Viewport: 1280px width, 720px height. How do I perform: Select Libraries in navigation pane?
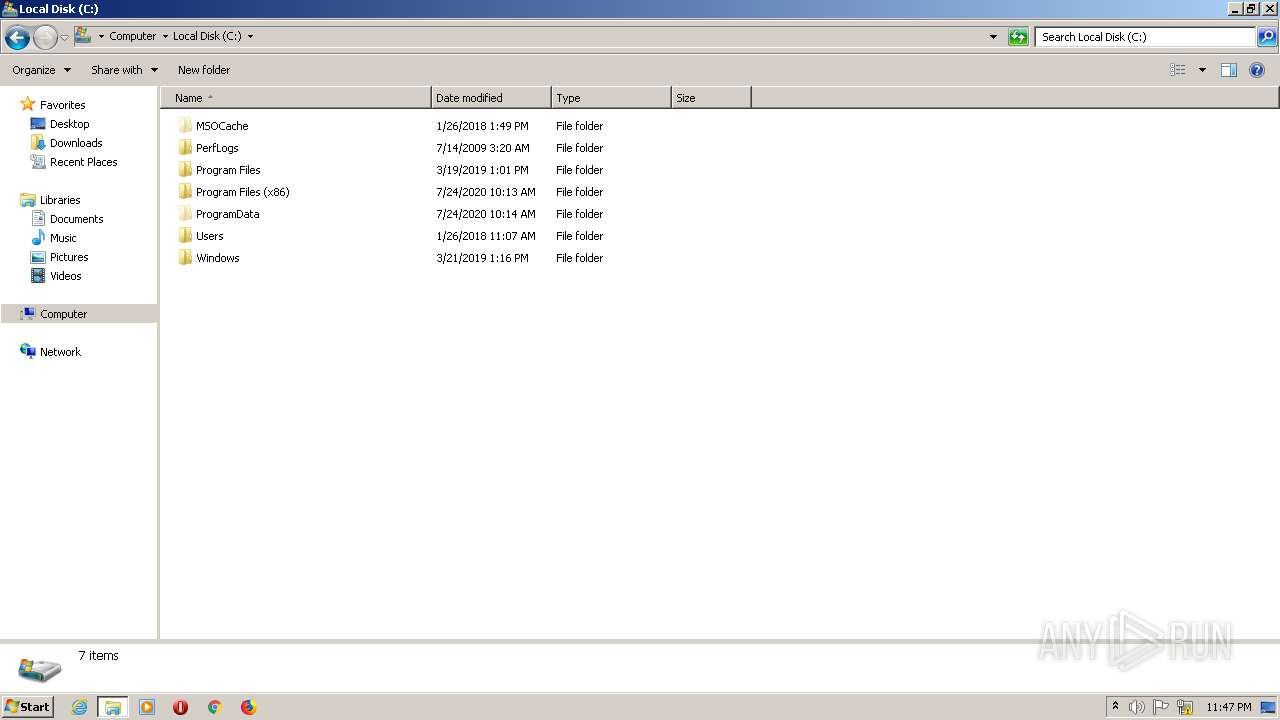pyautogui.click(x=60, y=200)
